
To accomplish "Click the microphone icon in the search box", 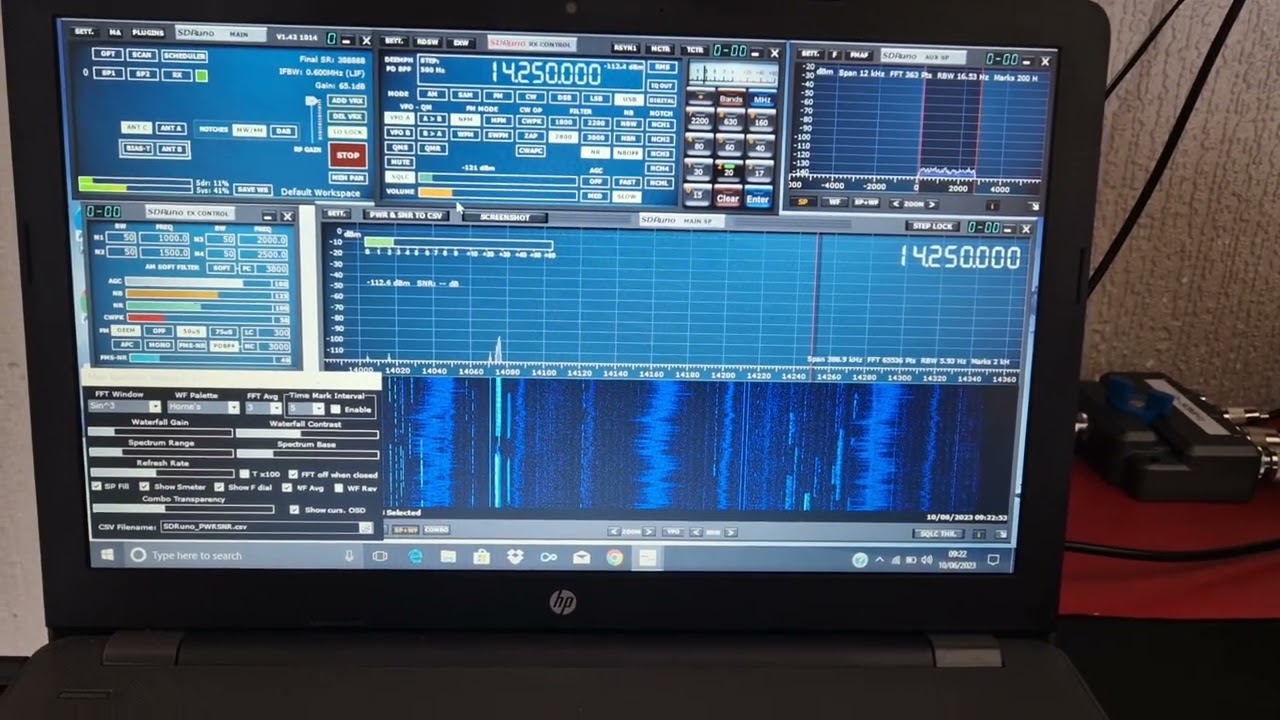I will 349,555.
